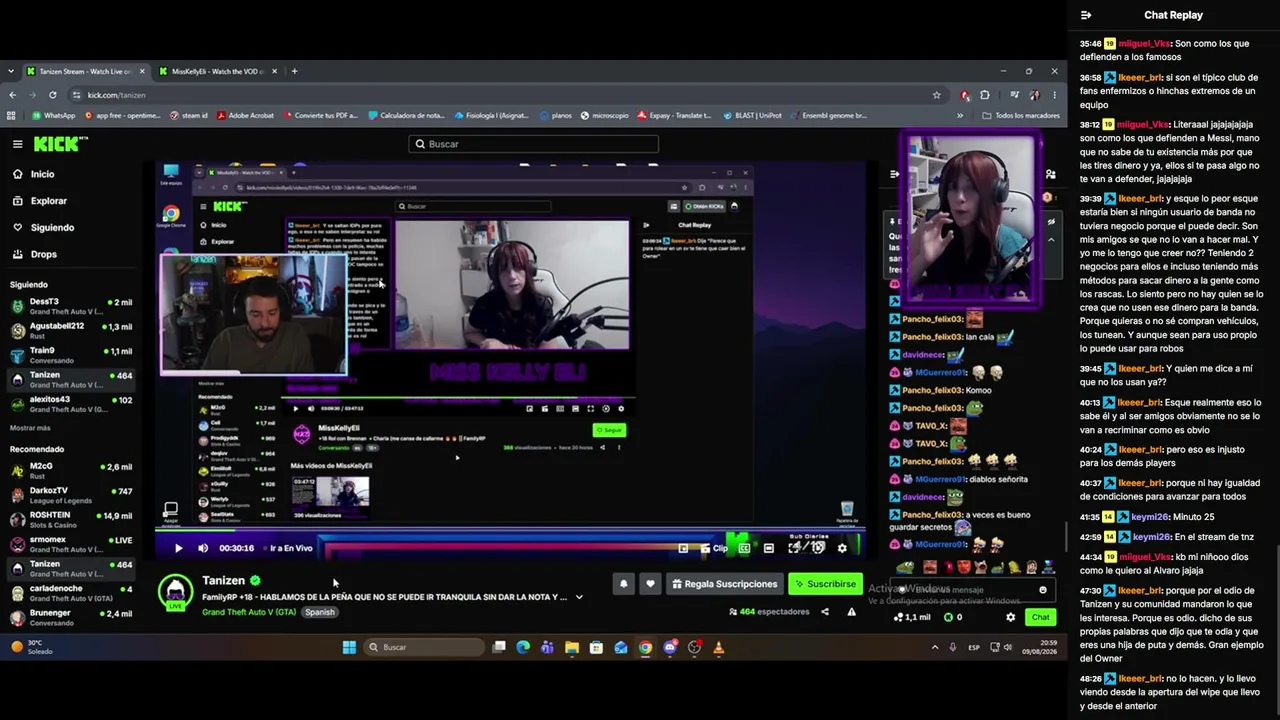
Task: Switch to the MissKellyEli VOD browser tab
Action: pyautogui.click(x=216, y=71)
